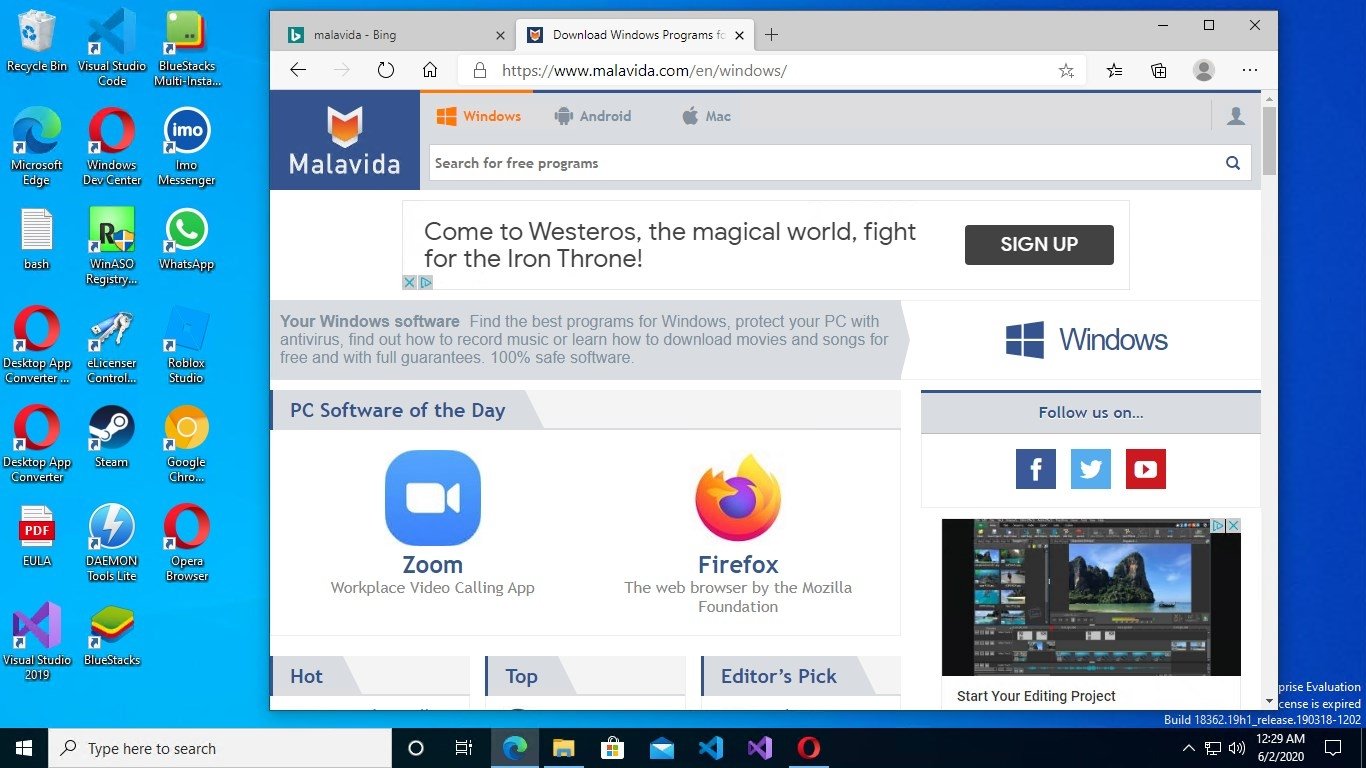This screenshot has width=1366, height=768.
Task: Click the Hot section heading
Action: point(306,676)
